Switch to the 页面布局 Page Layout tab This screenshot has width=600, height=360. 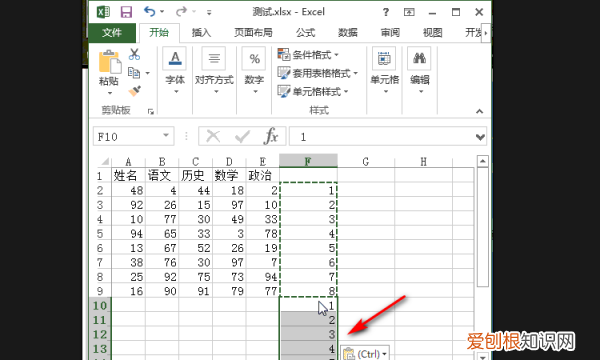coord(253,33)
